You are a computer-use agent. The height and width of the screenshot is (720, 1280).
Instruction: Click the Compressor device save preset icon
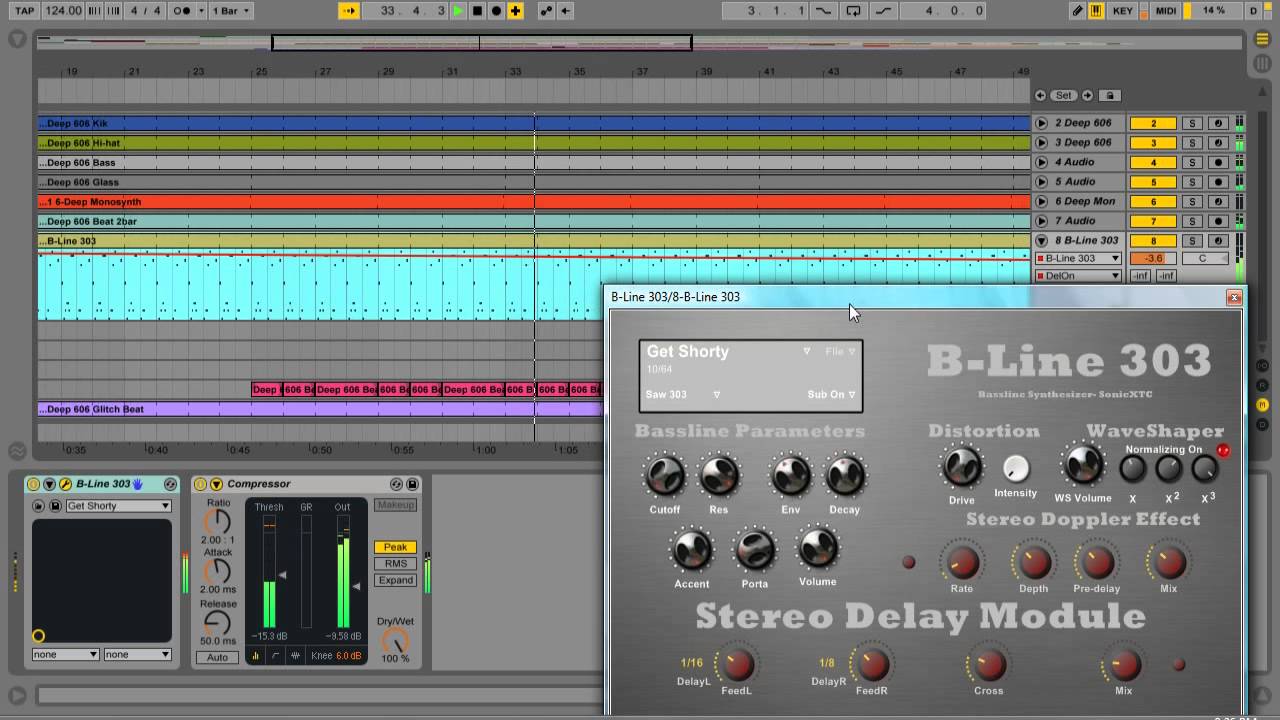coord(412,484)
